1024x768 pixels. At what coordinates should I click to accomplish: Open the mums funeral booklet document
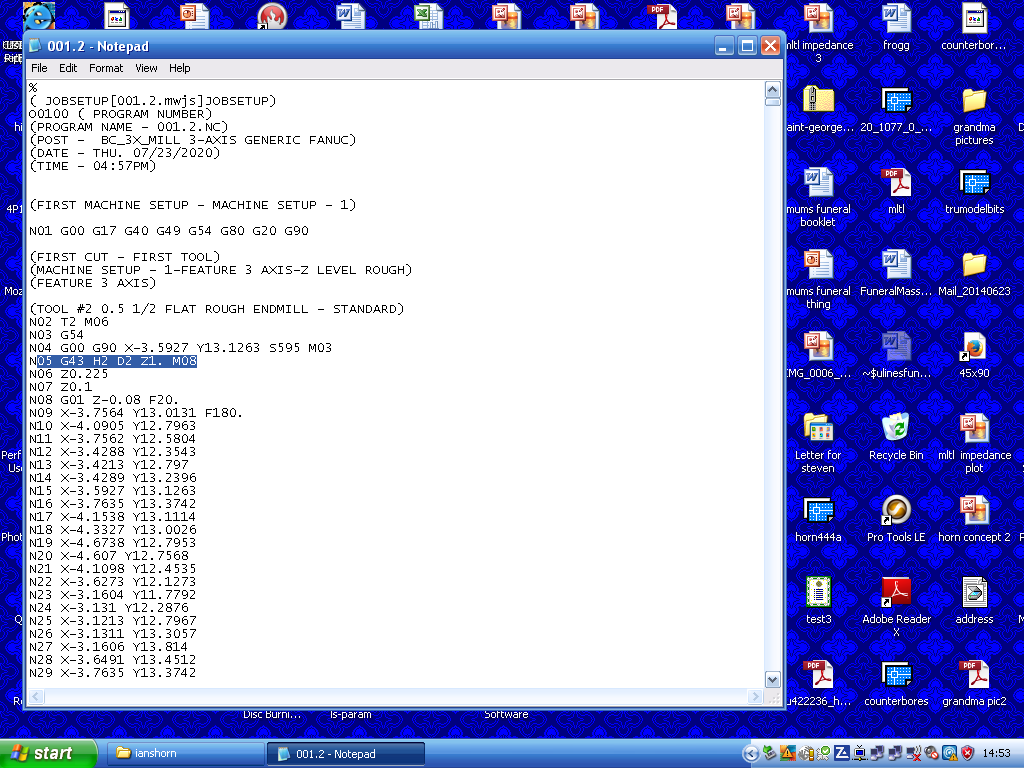(x=818, y=183)
